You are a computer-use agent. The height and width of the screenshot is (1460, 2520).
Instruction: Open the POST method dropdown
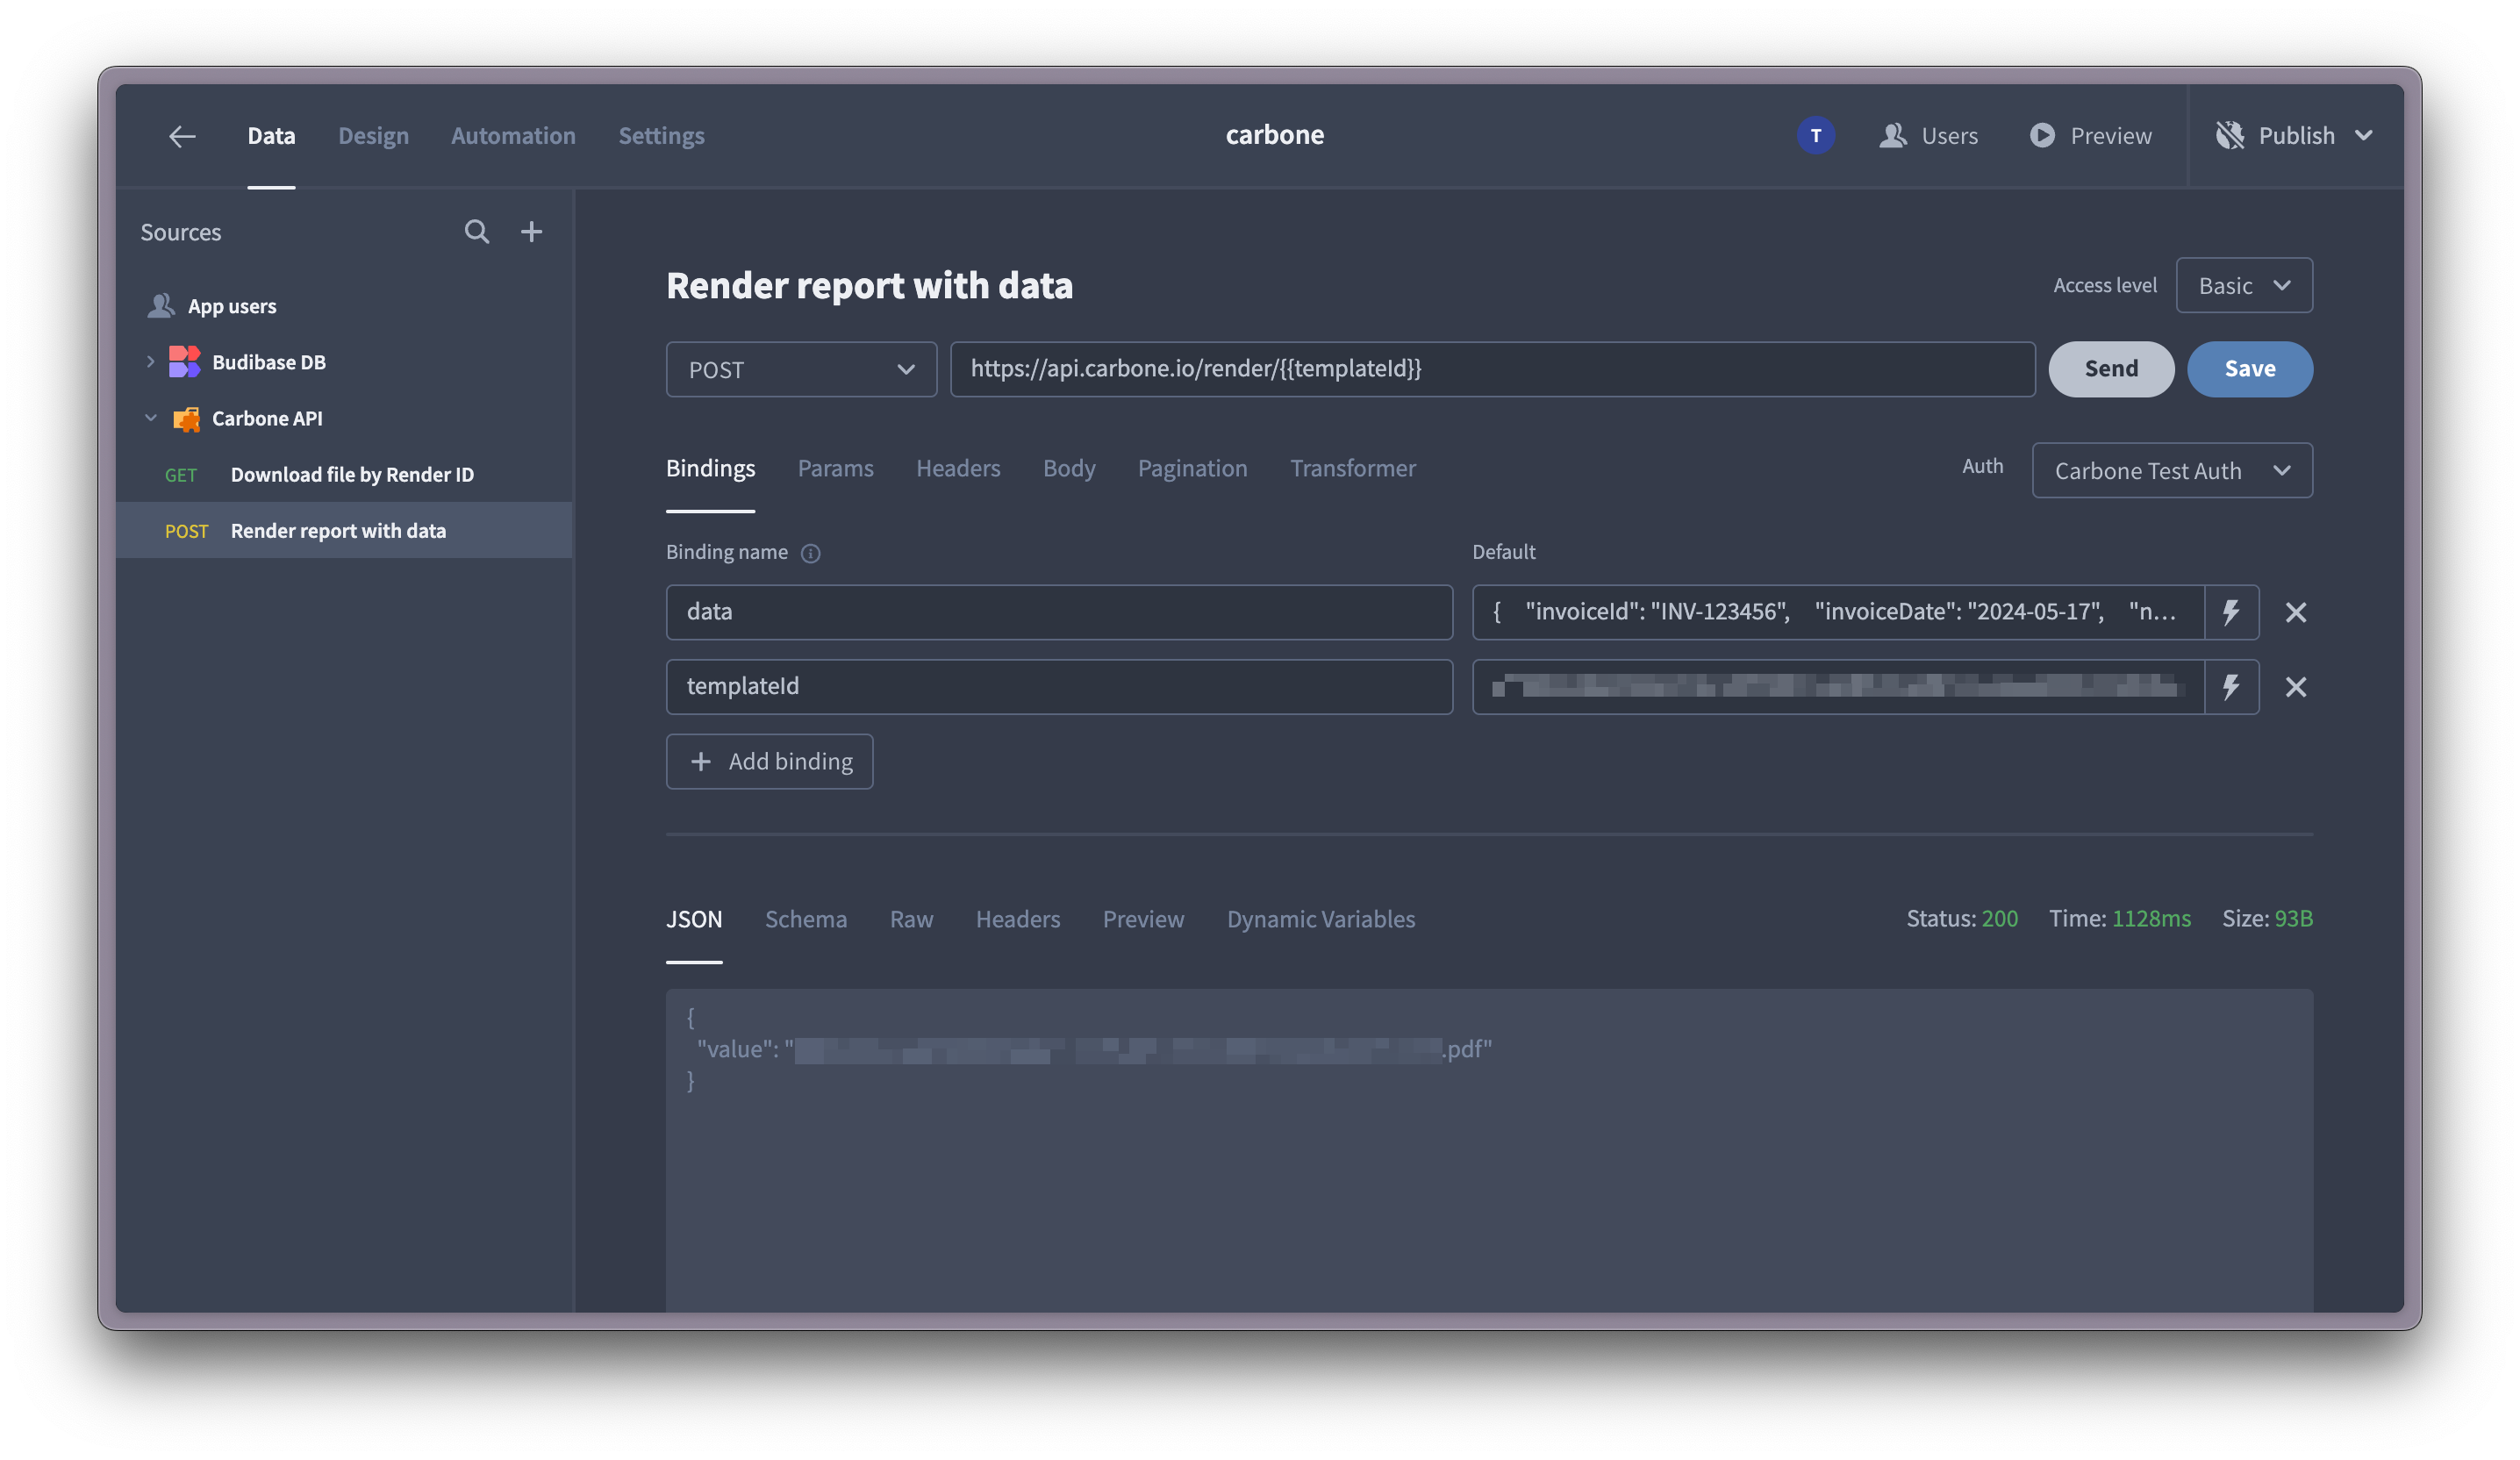(x=801, y=370)
